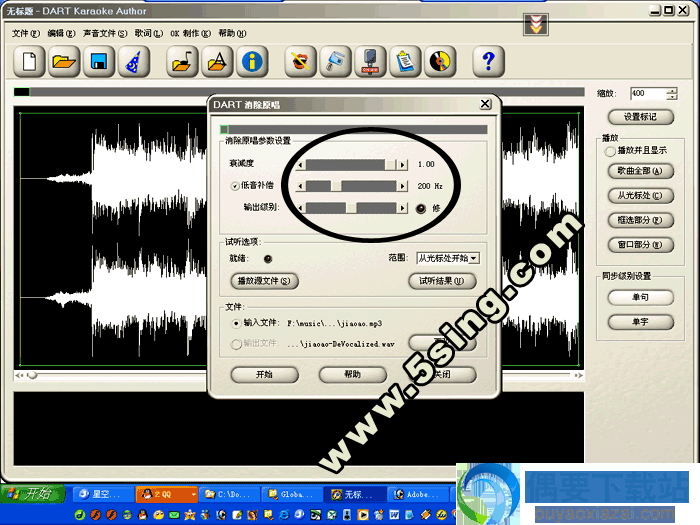Image resolution: width=700 pixels, height=525 pixels.
Task: Expand the QQ taskbar group arrow
Action: coord(193,495)
